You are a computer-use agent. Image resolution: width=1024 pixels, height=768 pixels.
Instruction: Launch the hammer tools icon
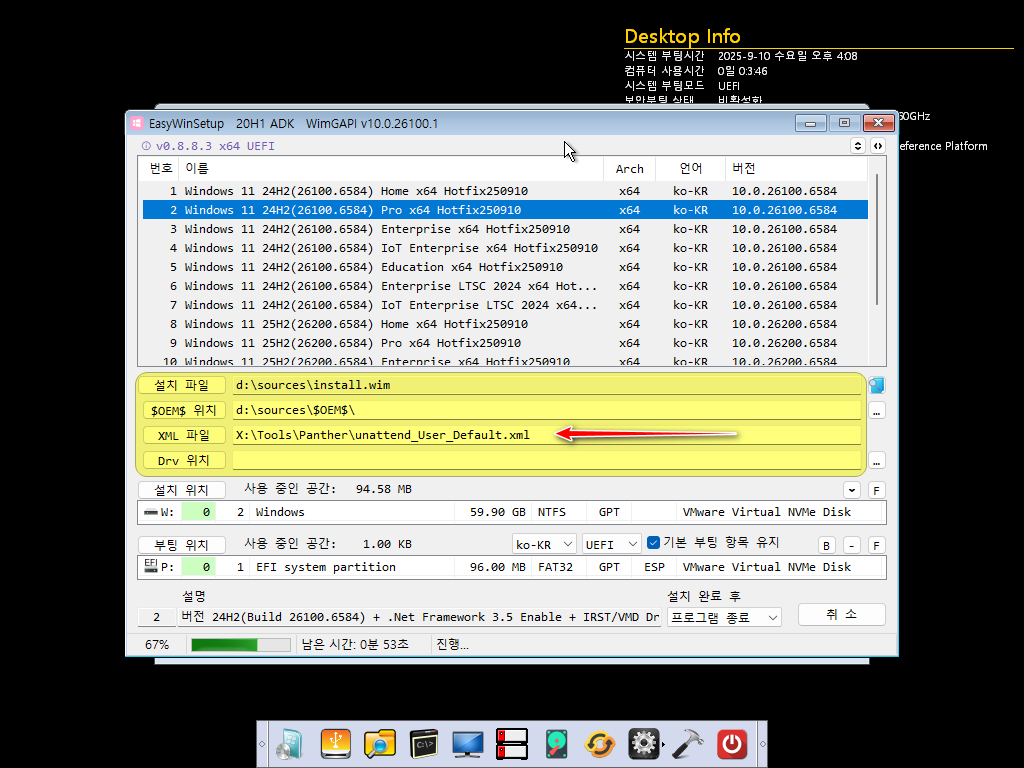(x=687, y=744)
